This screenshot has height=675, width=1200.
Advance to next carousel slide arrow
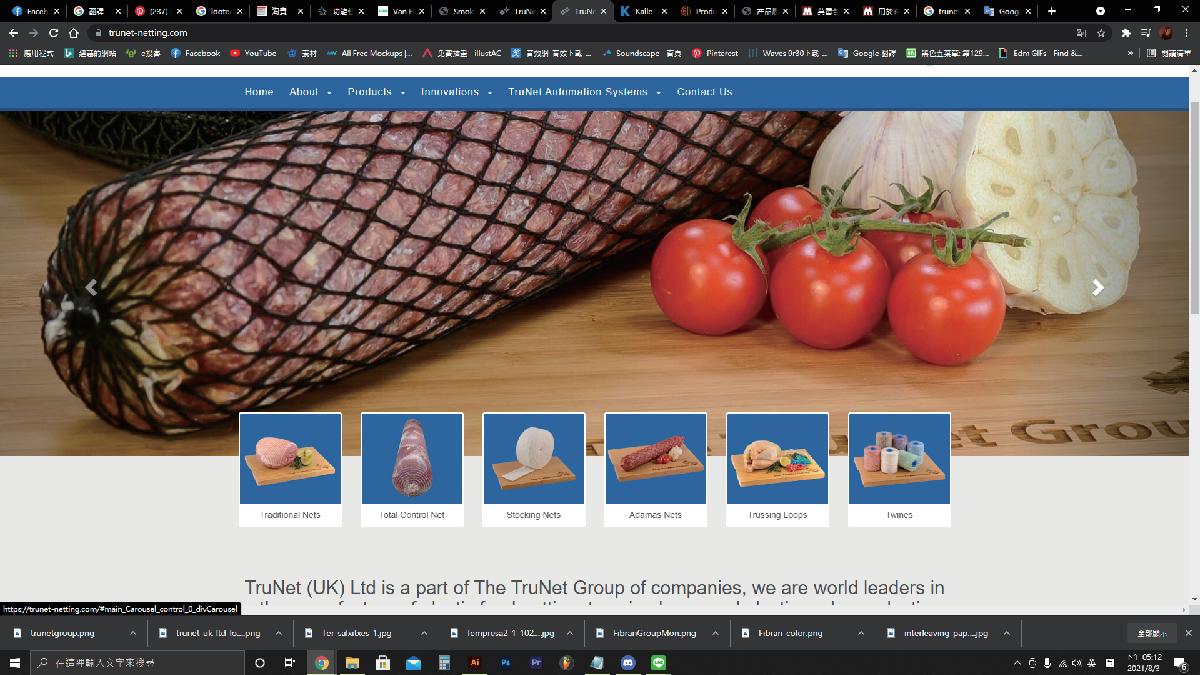pyautogui.click(x=1098, y=288)
